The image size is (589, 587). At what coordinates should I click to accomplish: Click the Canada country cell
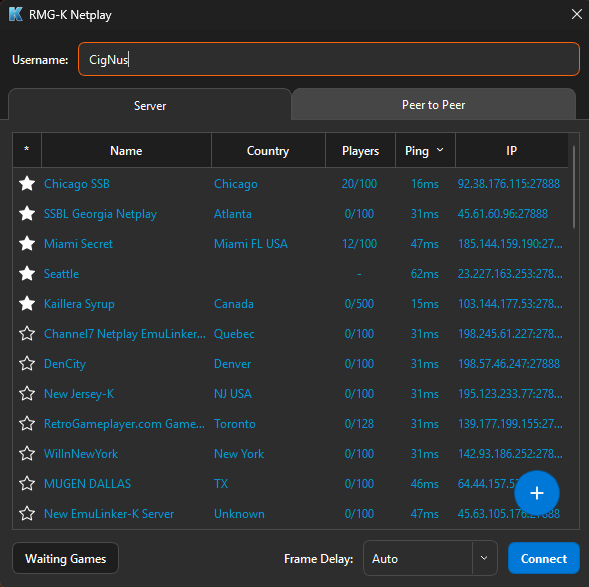[x=234, y=303]
